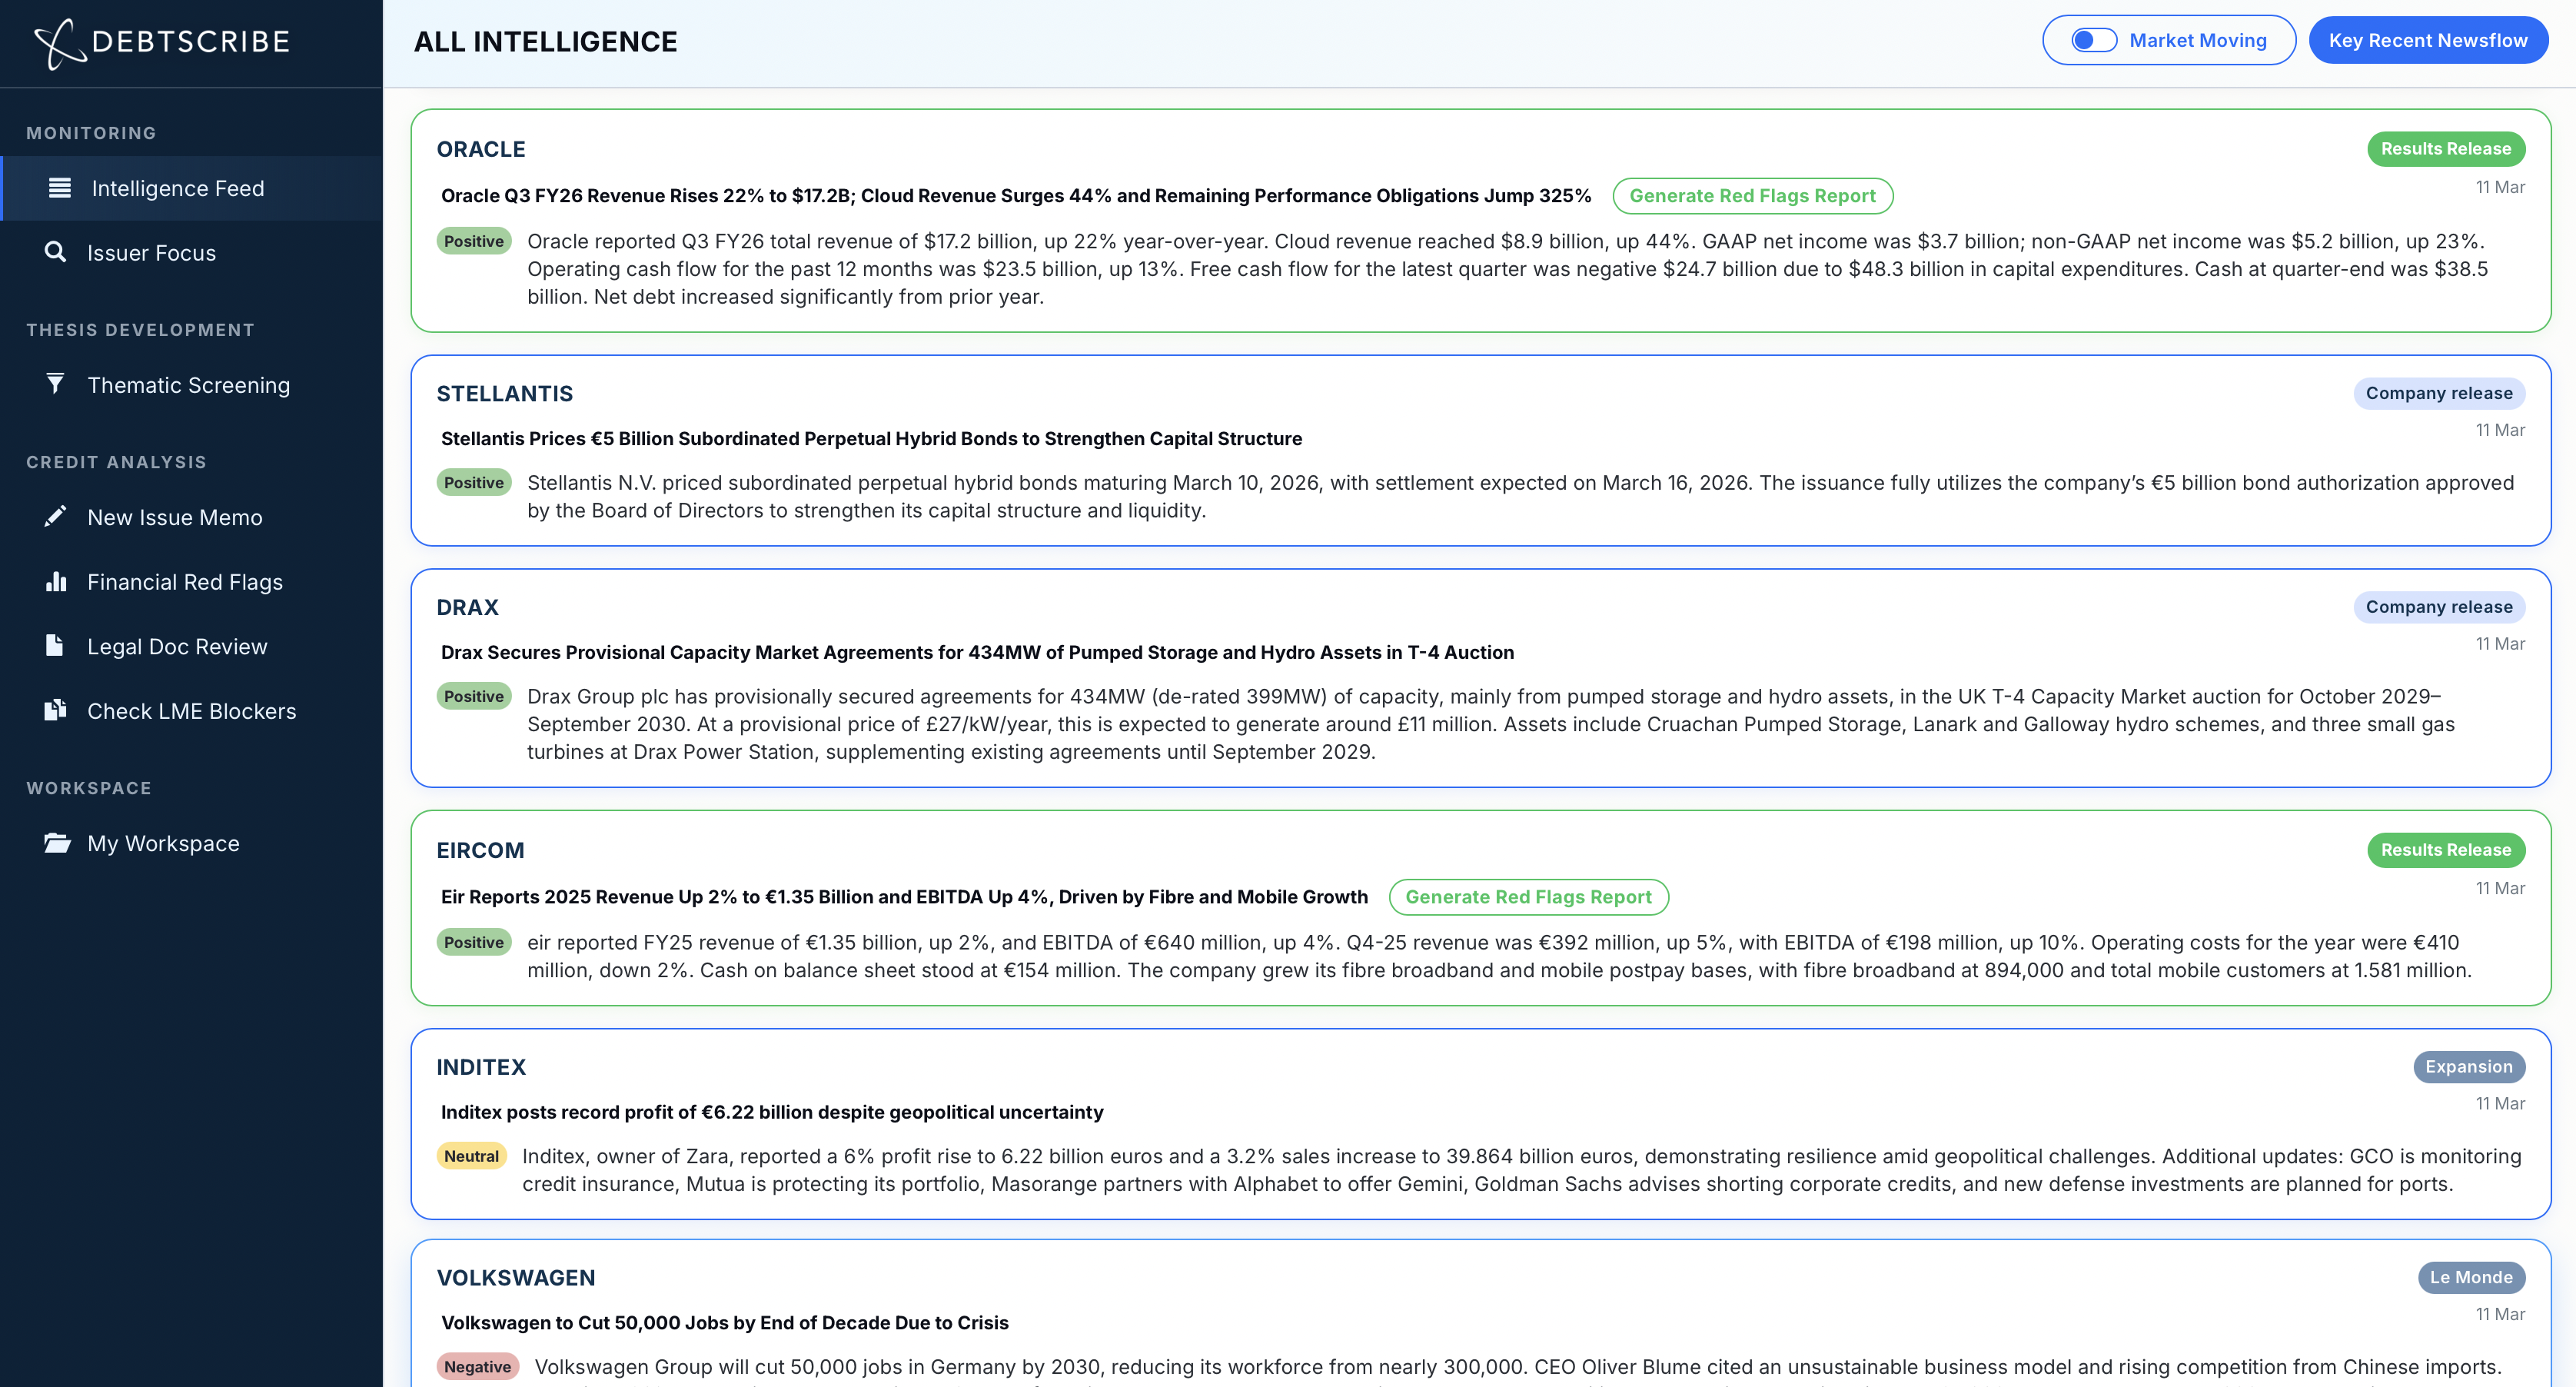
Task: Click the DebtScribe logo icon
Action: click(x=60, y=43)
